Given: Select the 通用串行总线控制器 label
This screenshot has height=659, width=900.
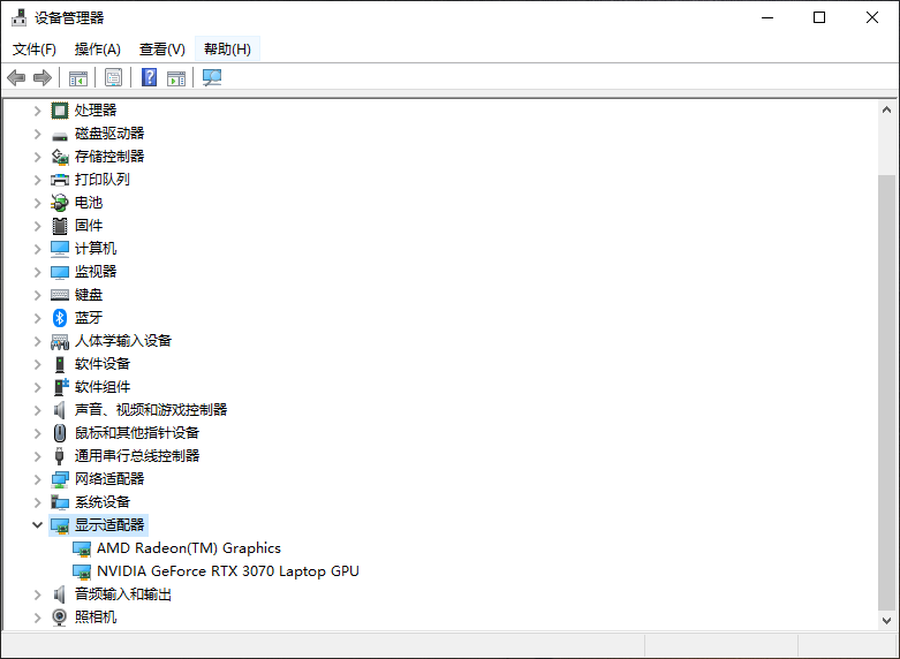Looking at the screenshot, I should click(x=137, y=456).
